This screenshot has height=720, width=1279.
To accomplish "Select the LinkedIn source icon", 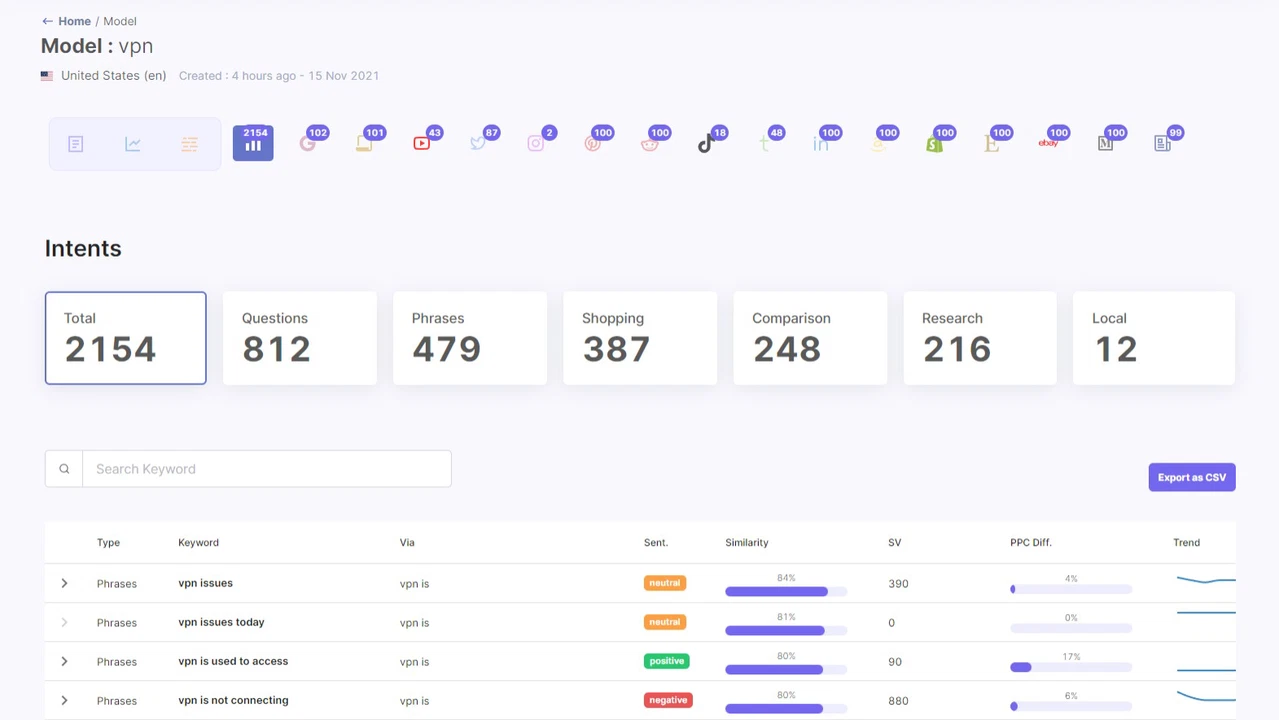I will 820,144.
